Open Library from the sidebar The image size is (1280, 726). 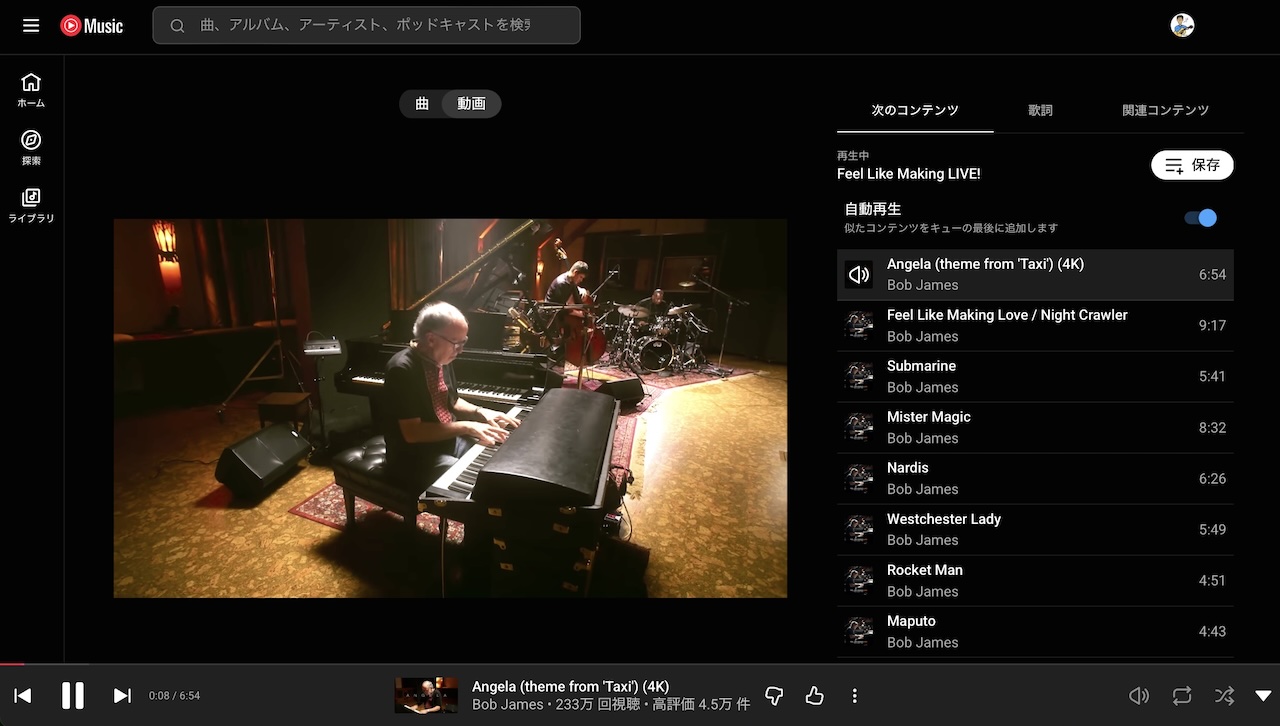(31, 205)
